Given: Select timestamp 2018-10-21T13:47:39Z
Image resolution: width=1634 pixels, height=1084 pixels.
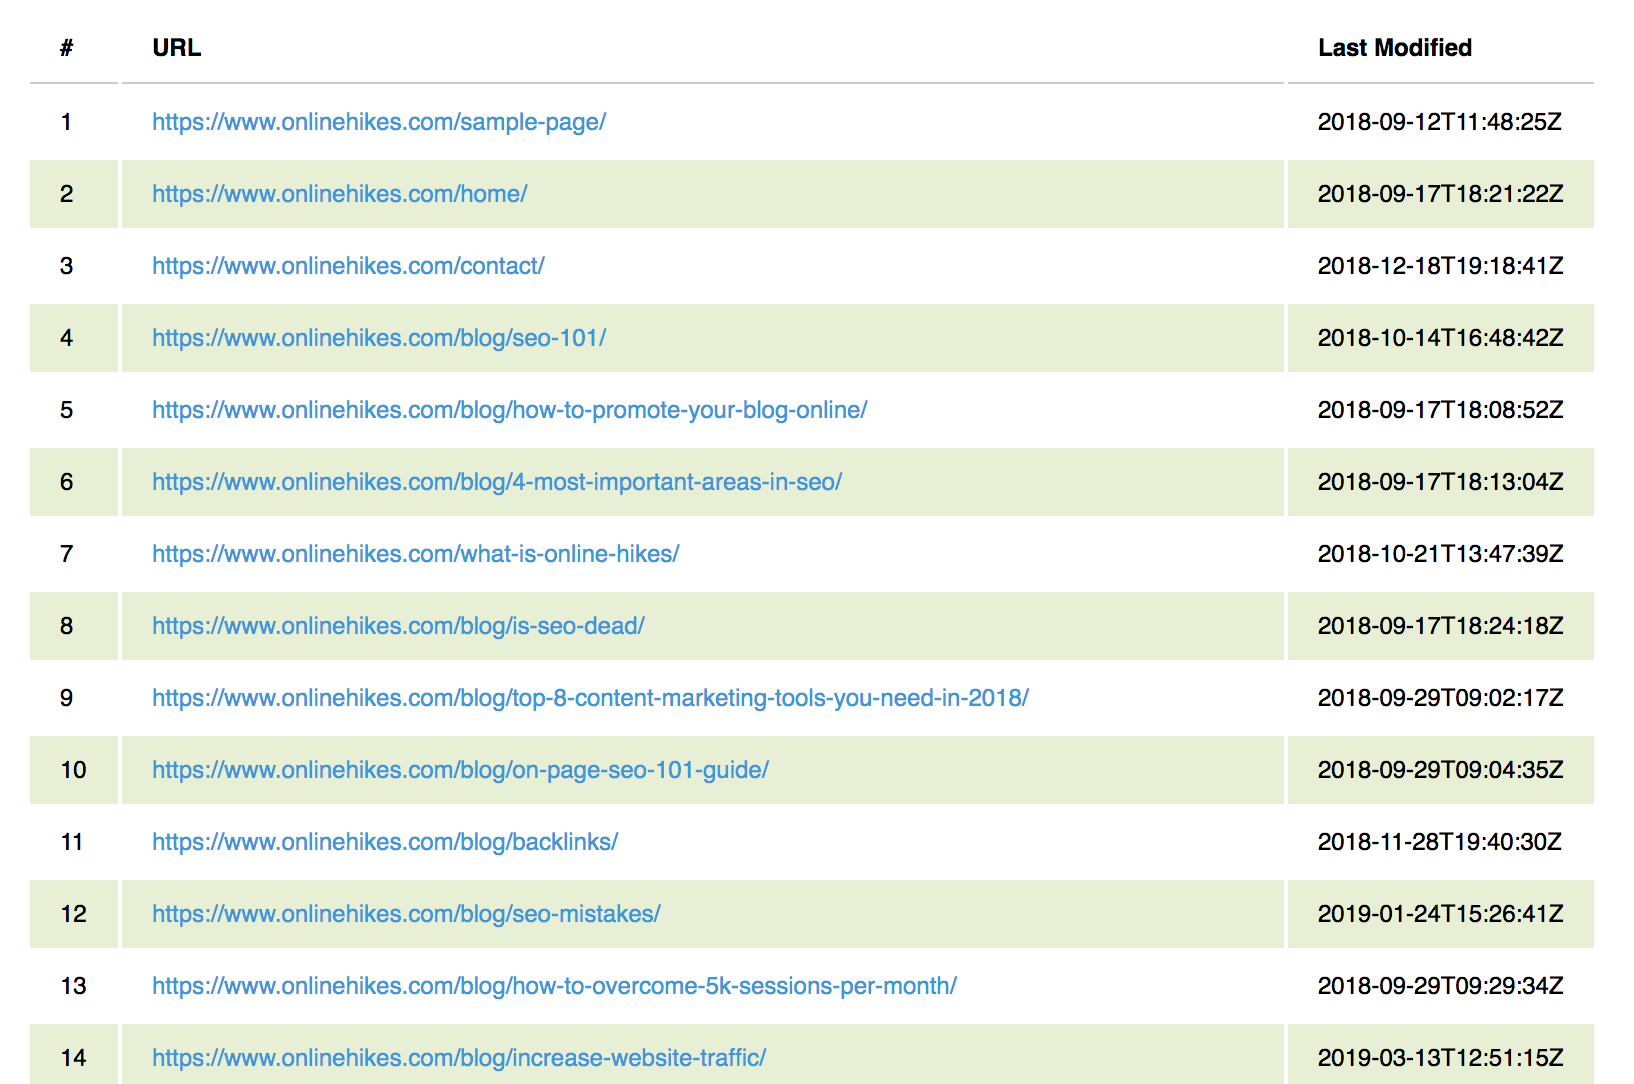Looking at the screenshot, I should (1440, 554).
